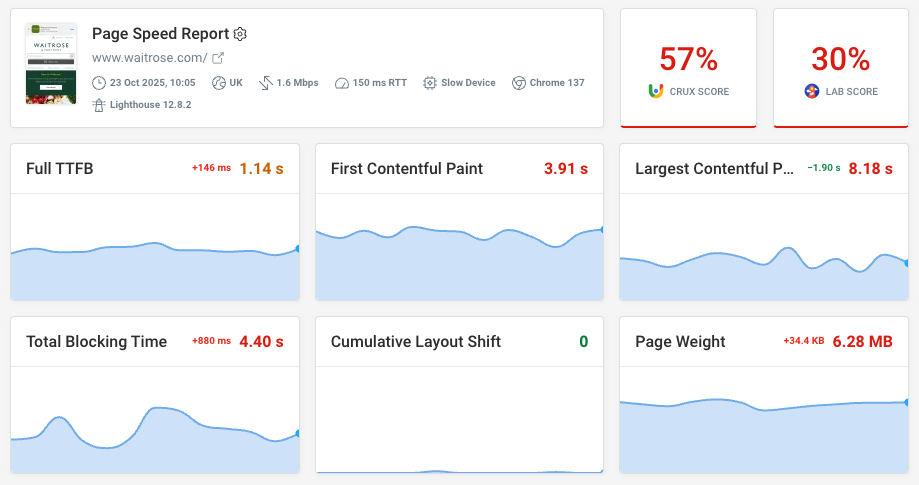The height and width of the screenshot is (485, 919).
Task: Open report settings gear beside Page Speed Report
Action: pyautogui.click(x=240, y=34)
